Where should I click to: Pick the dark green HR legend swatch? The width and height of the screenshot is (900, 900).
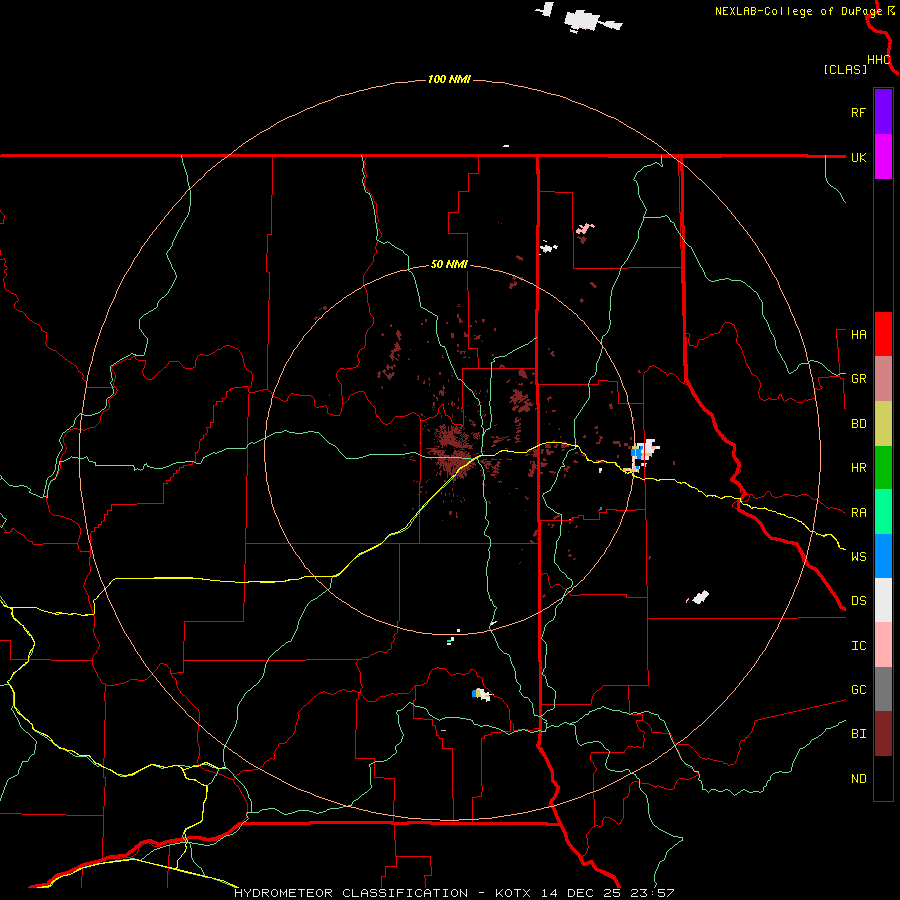point(883,468)
